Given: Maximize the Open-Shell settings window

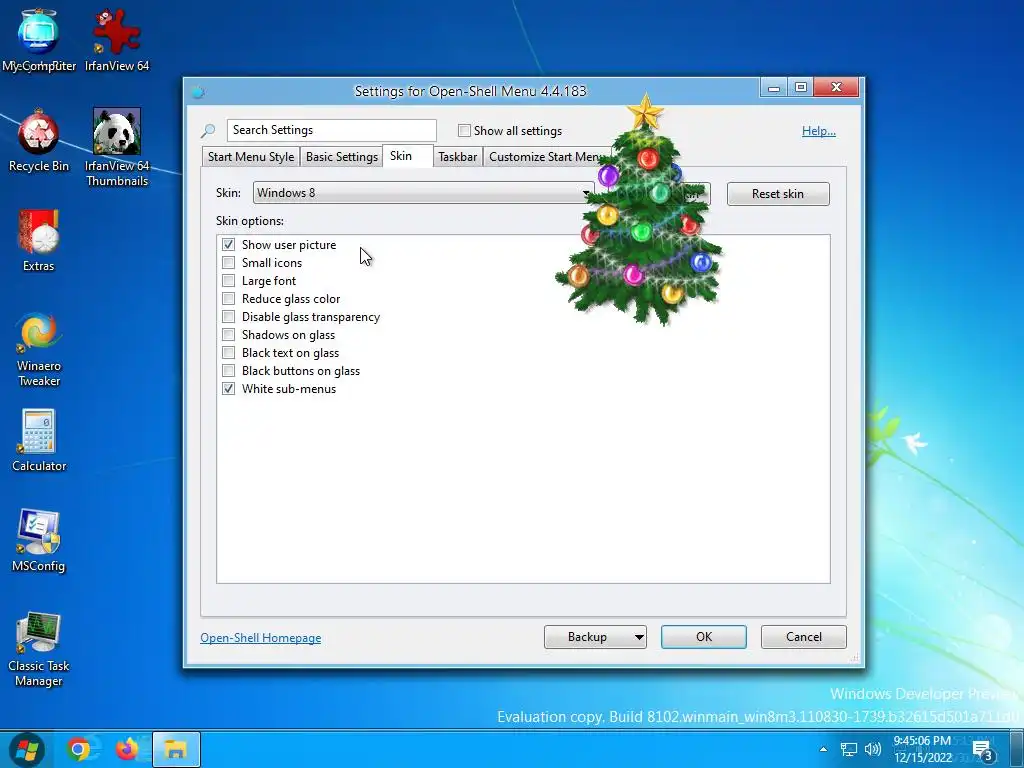Looking at the screenshot, I should coord(801,88).
